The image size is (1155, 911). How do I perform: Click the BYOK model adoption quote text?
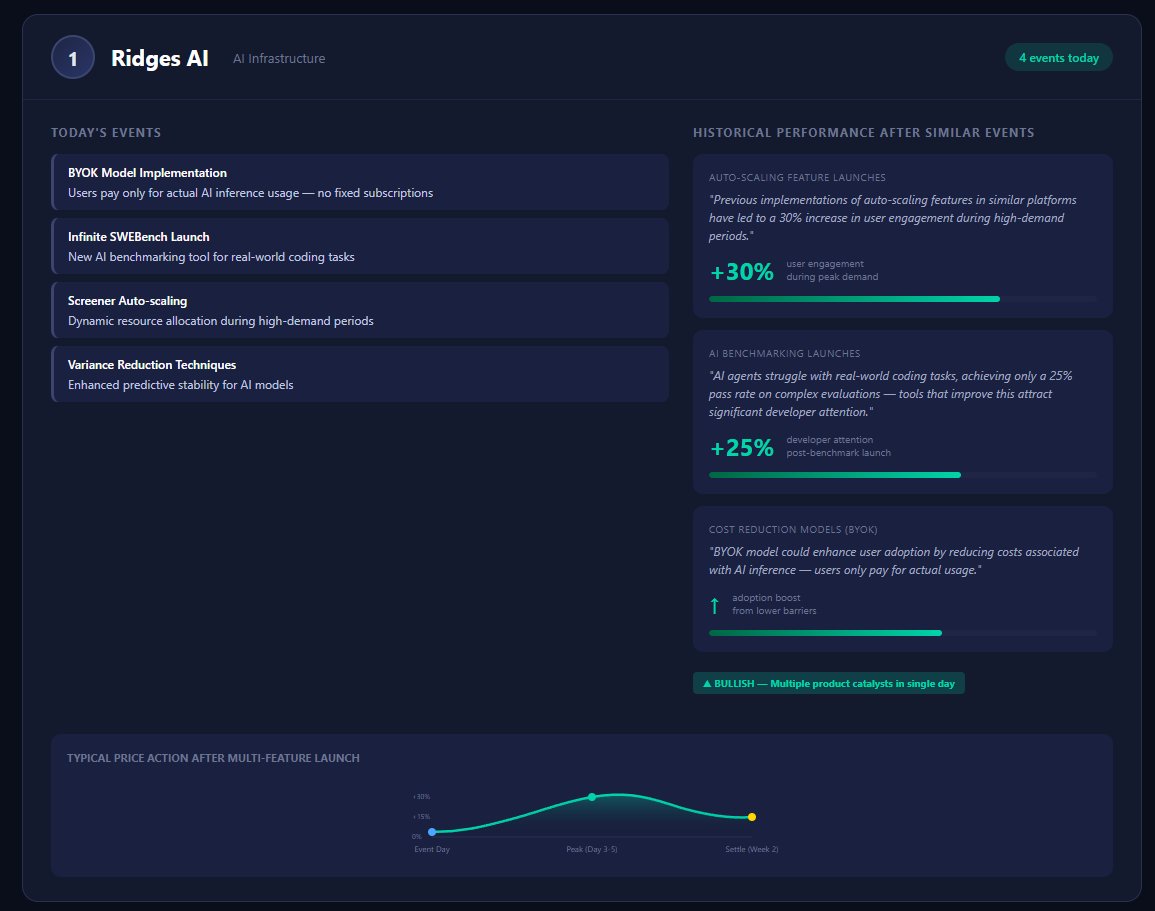click(x=894, y=561)
